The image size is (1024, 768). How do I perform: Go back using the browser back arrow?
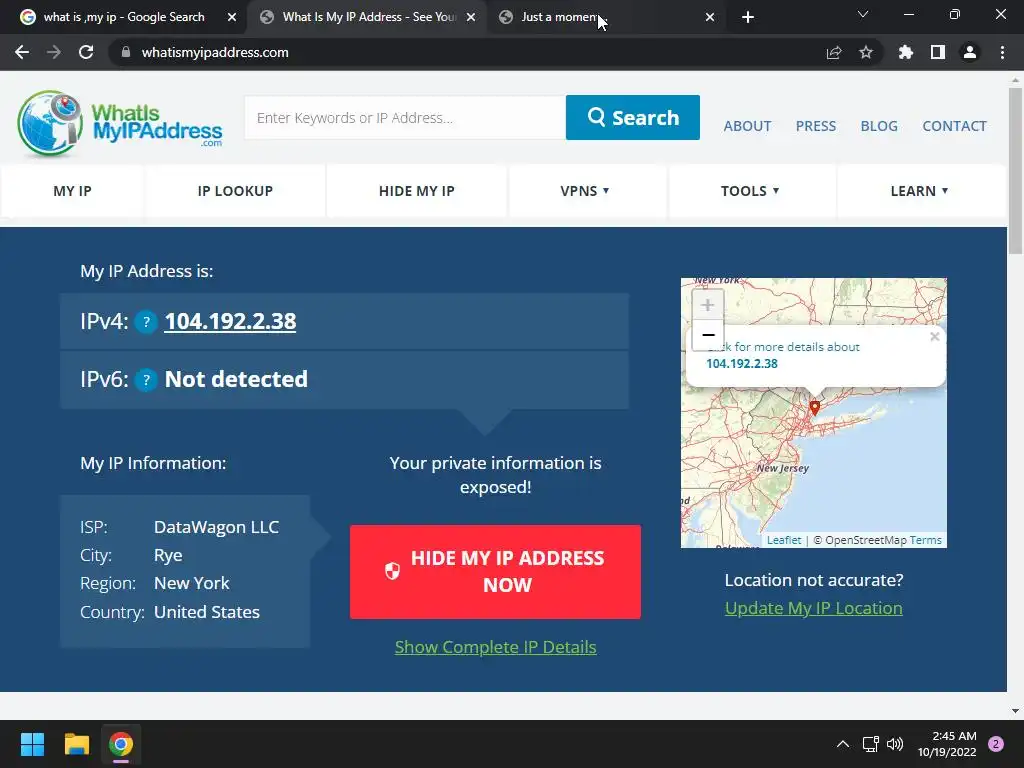22,52
